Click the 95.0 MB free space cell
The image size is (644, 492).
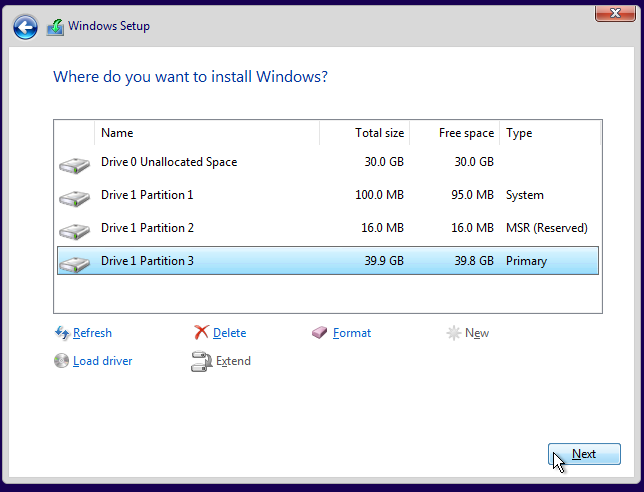(x=472, y=195)
